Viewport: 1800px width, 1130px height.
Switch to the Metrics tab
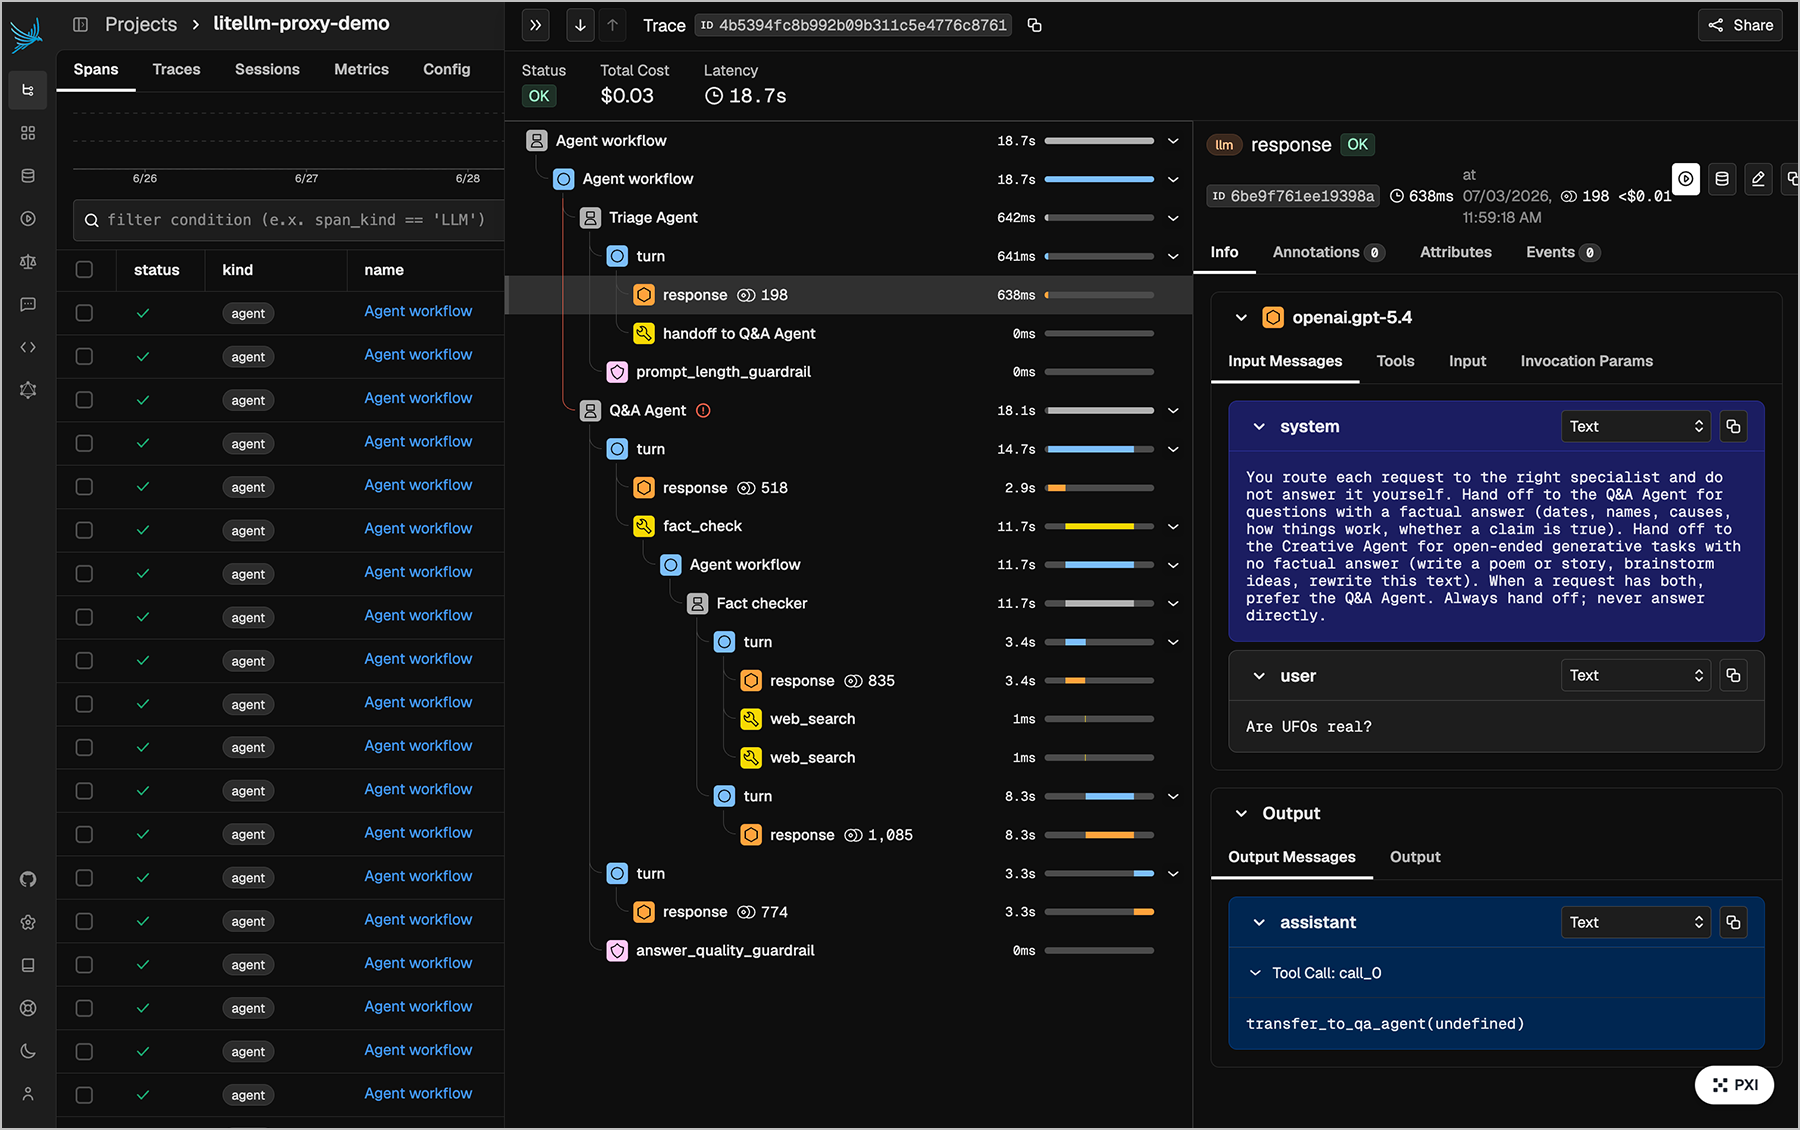coord(361,69)
